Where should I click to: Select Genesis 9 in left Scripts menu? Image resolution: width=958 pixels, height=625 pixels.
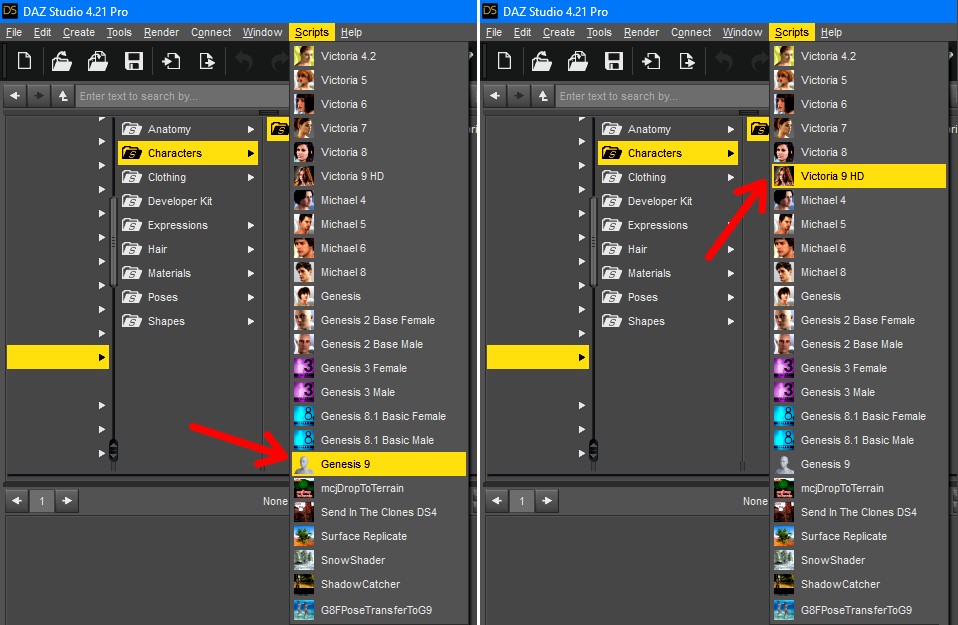click(379, 464)
